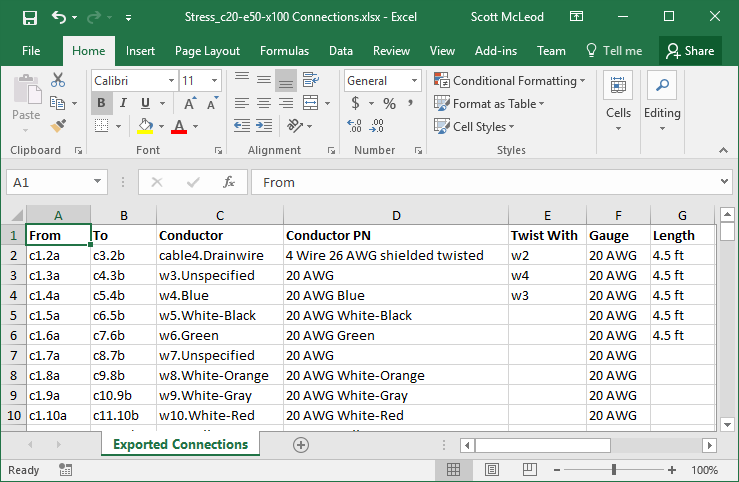This screenshot has width=739, height=482.
Task: Click the Borders icon
Action: click(101, 125)
